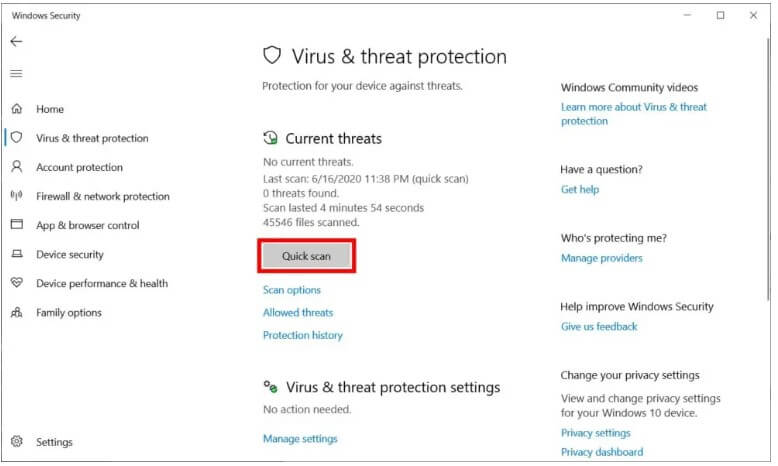Select the Virus & threat protection shield icon
Image resolution: width=778 pixels, height=466 pixels.
pos(17,138)
